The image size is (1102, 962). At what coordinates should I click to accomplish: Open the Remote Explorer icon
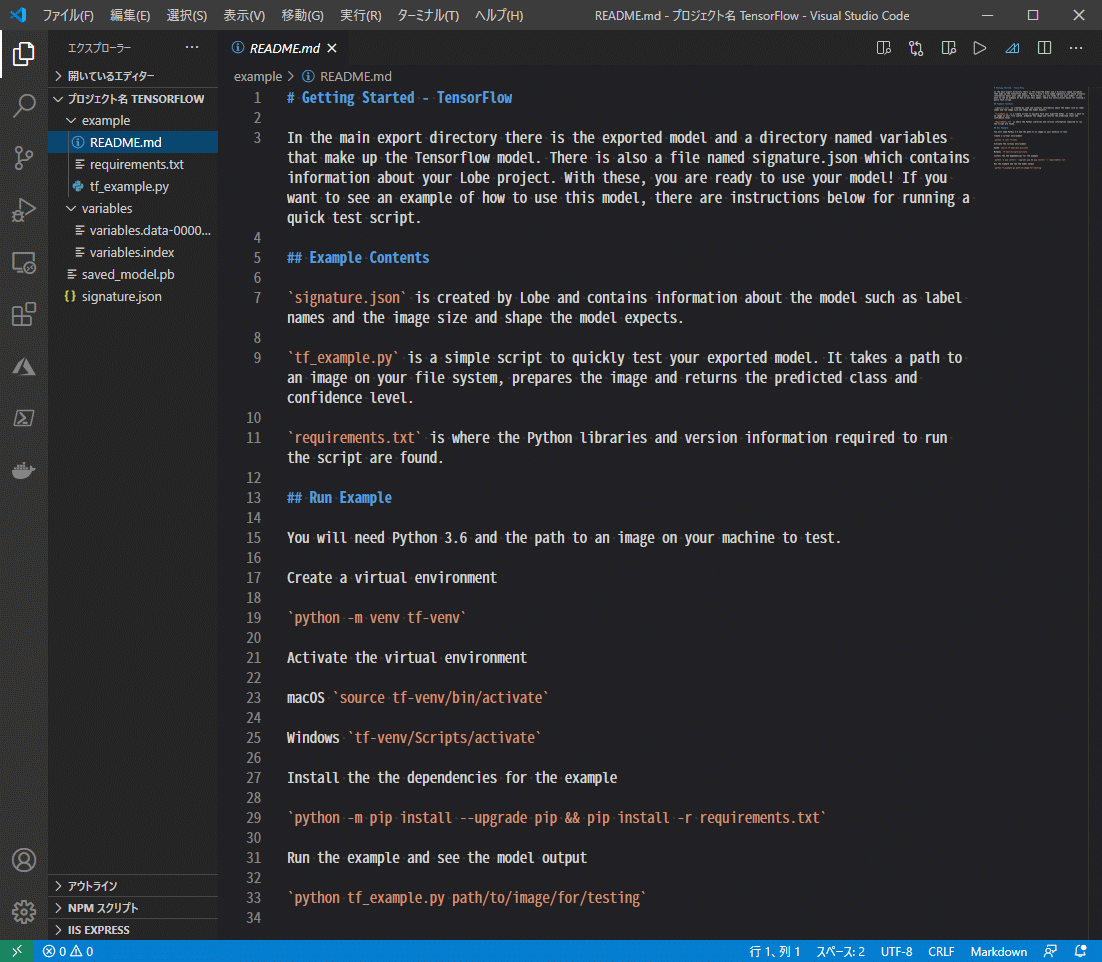point(24,263)
